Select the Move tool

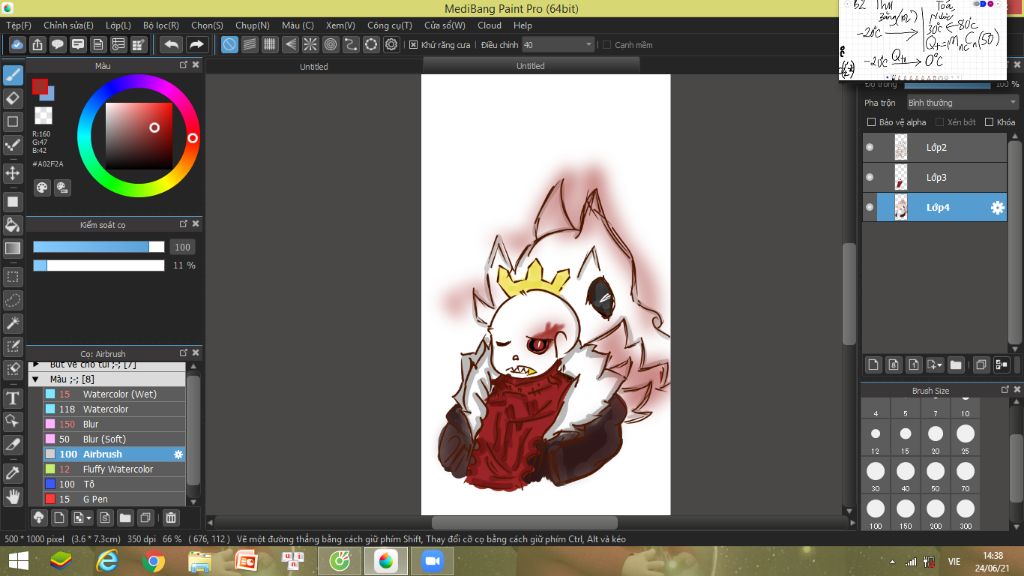tap(13, 173)
